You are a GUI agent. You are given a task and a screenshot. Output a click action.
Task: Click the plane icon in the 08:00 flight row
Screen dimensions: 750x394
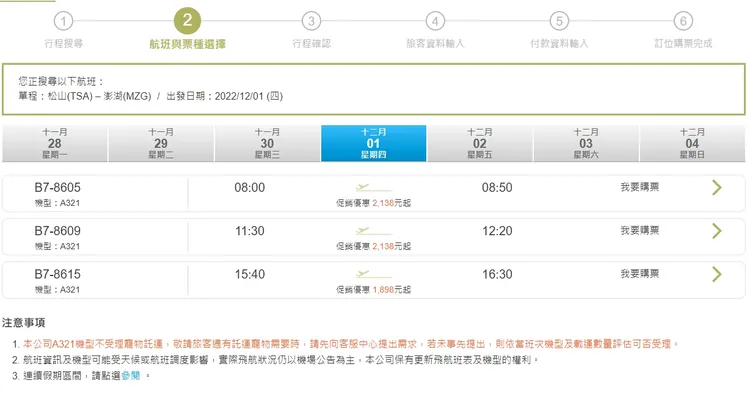click(373, 187)
